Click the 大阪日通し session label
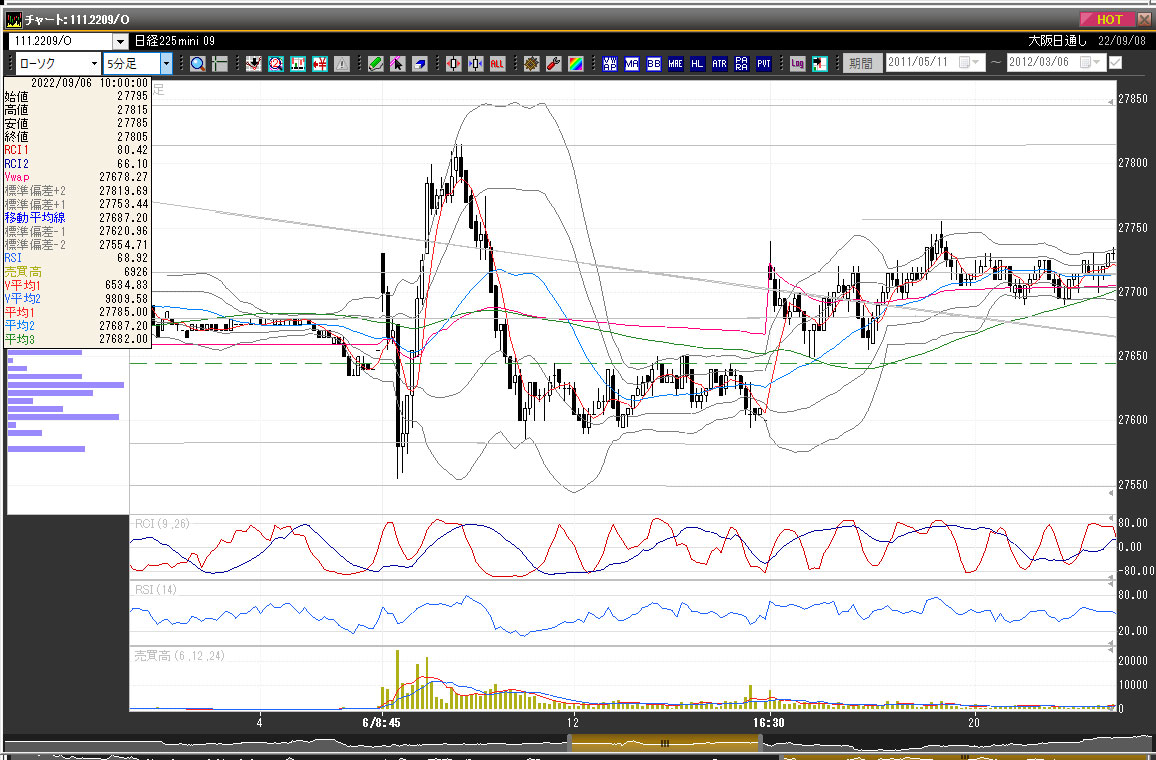 tap(1057, 41)
